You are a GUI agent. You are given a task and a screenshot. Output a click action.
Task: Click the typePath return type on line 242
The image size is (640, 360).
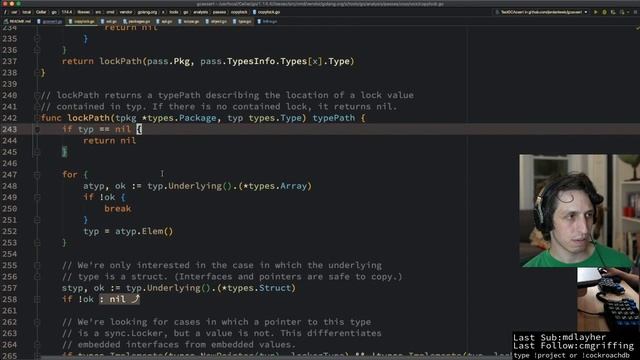pos(333,118)
